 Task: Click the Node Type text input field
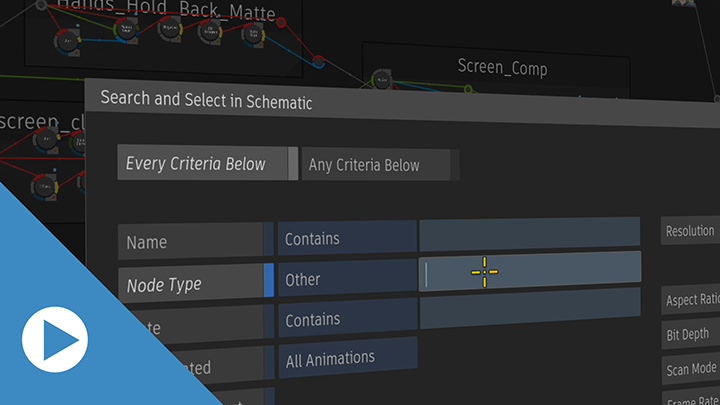[530, 271]
